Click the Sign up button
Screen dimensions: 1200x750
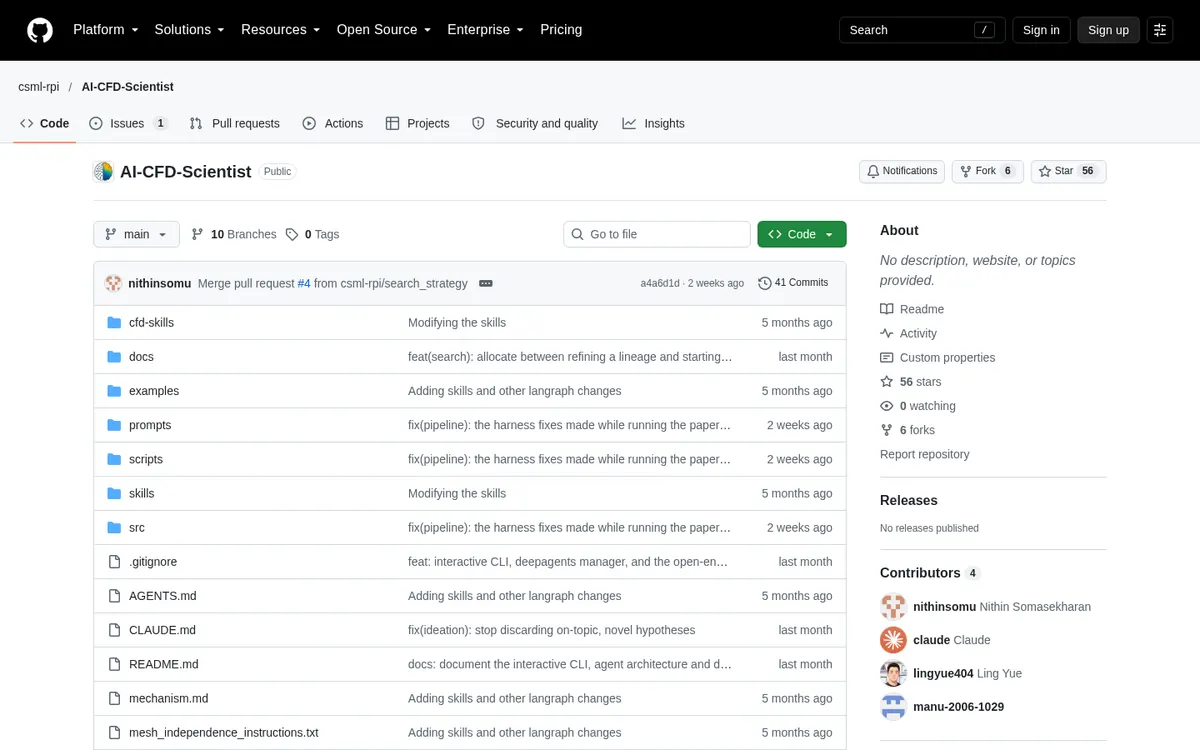1108,30
